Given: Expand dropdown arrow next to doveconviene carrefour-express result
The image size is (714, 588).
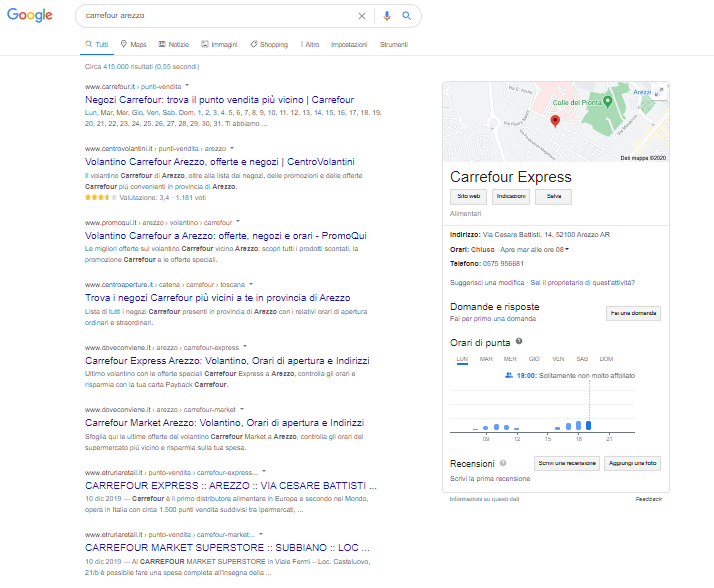Looking at the screenshot, I should tap(245, 347).
